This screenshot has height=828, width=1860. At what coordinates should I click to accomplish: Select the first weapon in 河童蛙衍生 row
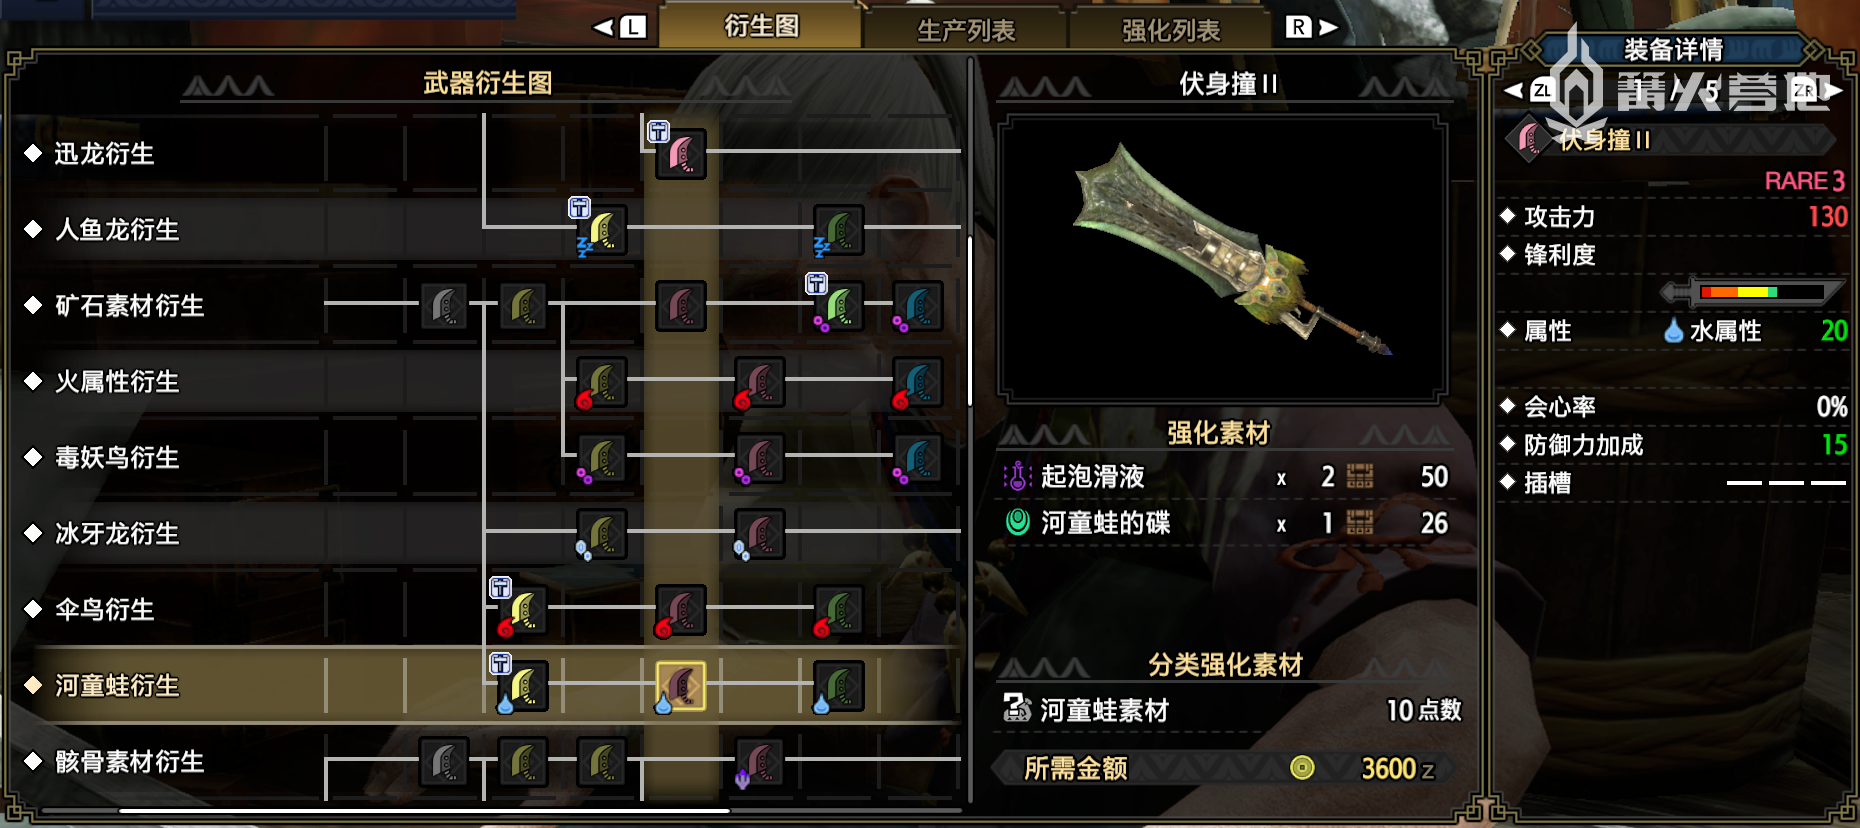(x=522, y=686)
